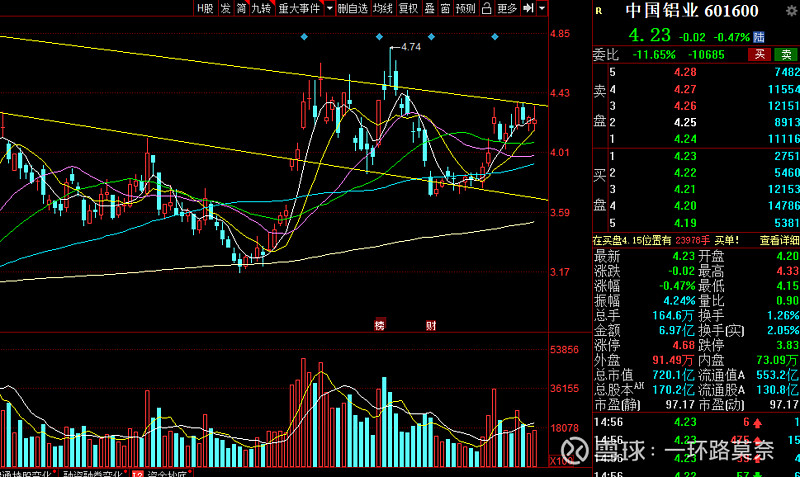The image size is (800, 477).
Task: Click the 53856 volume axis label
Action: coord(564,349)
